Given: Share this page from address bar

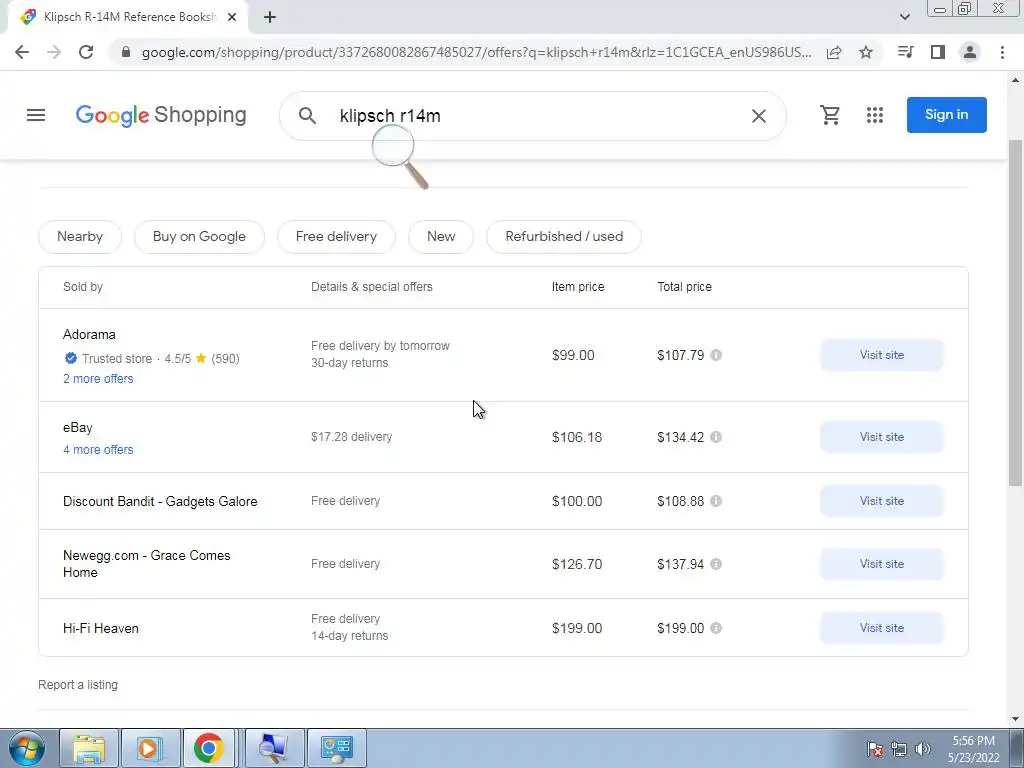Looking at the screenshot, I should tap(834, 52).
